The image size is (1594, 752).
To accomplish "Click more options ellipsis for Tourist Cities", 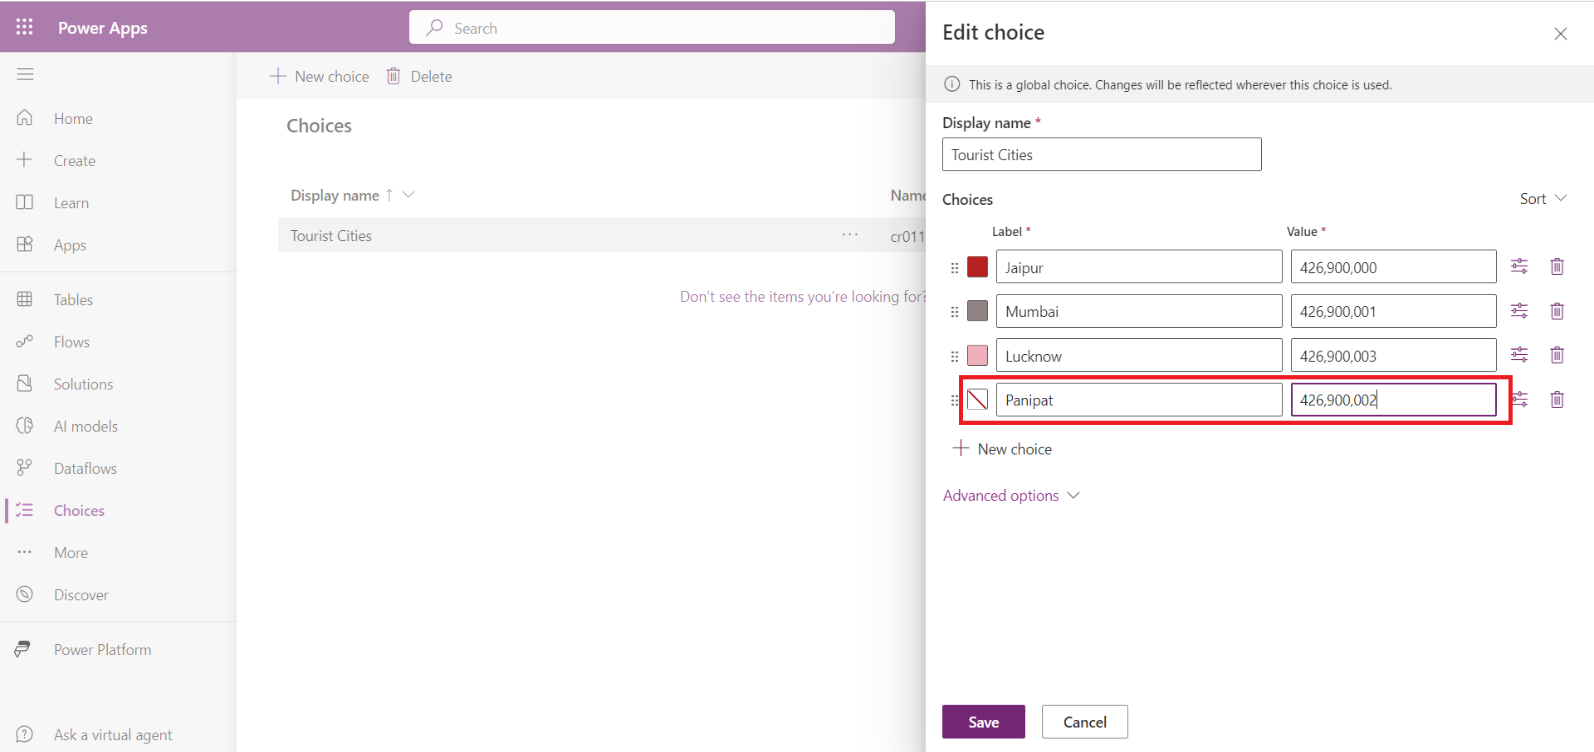I will tap(849, 235).
